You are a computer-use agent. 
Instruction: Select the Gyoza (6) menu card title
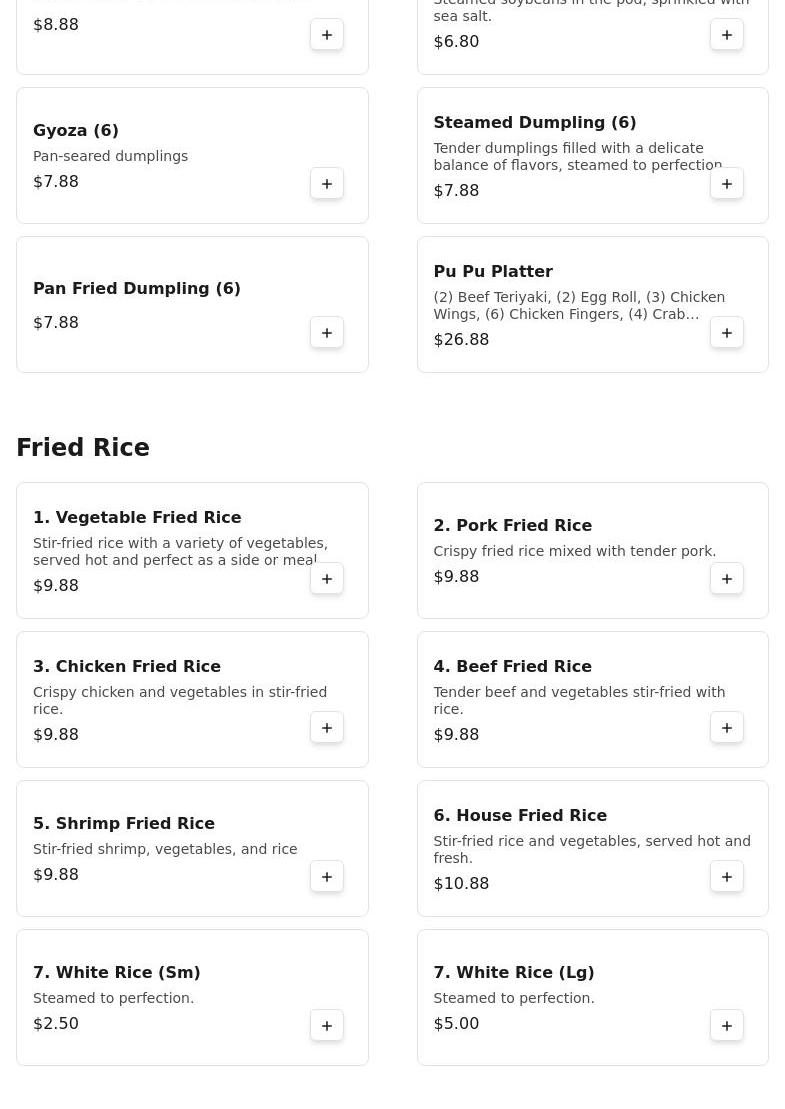[x=76, y=131]
